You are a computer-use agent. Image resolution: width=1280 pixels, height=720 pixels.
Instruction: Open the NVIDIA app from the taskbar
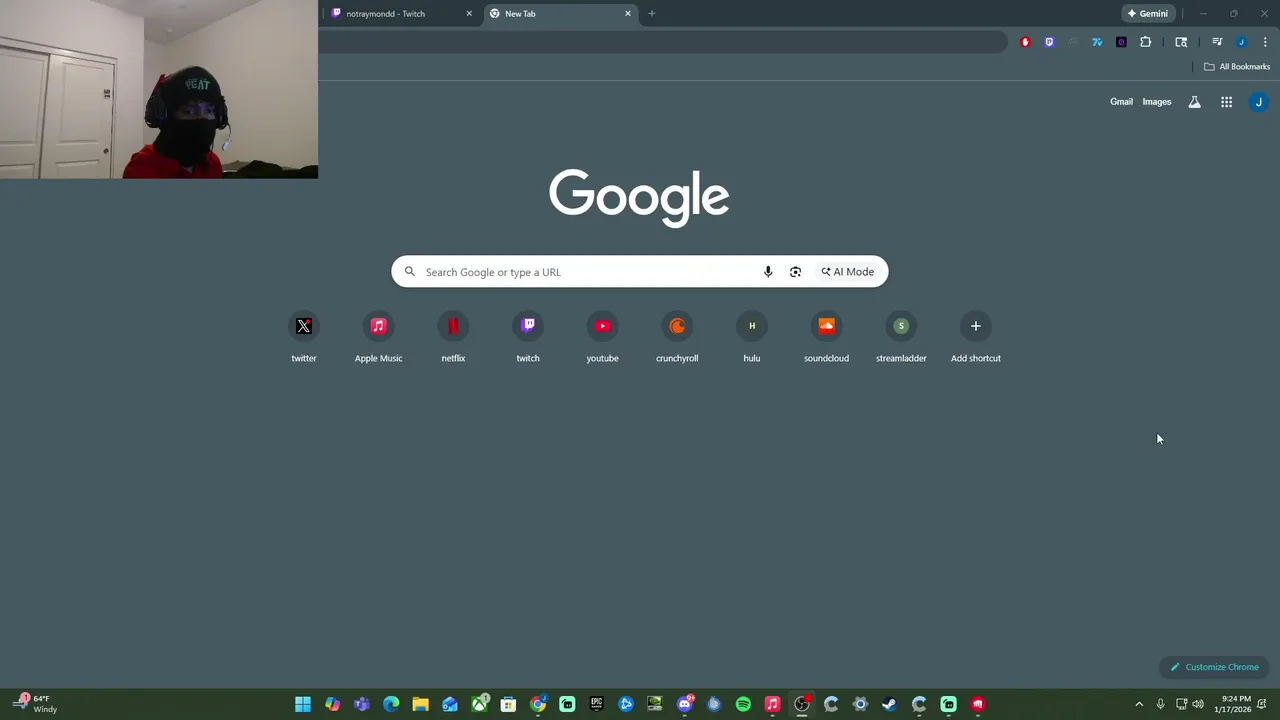click(x=655, y=704)
